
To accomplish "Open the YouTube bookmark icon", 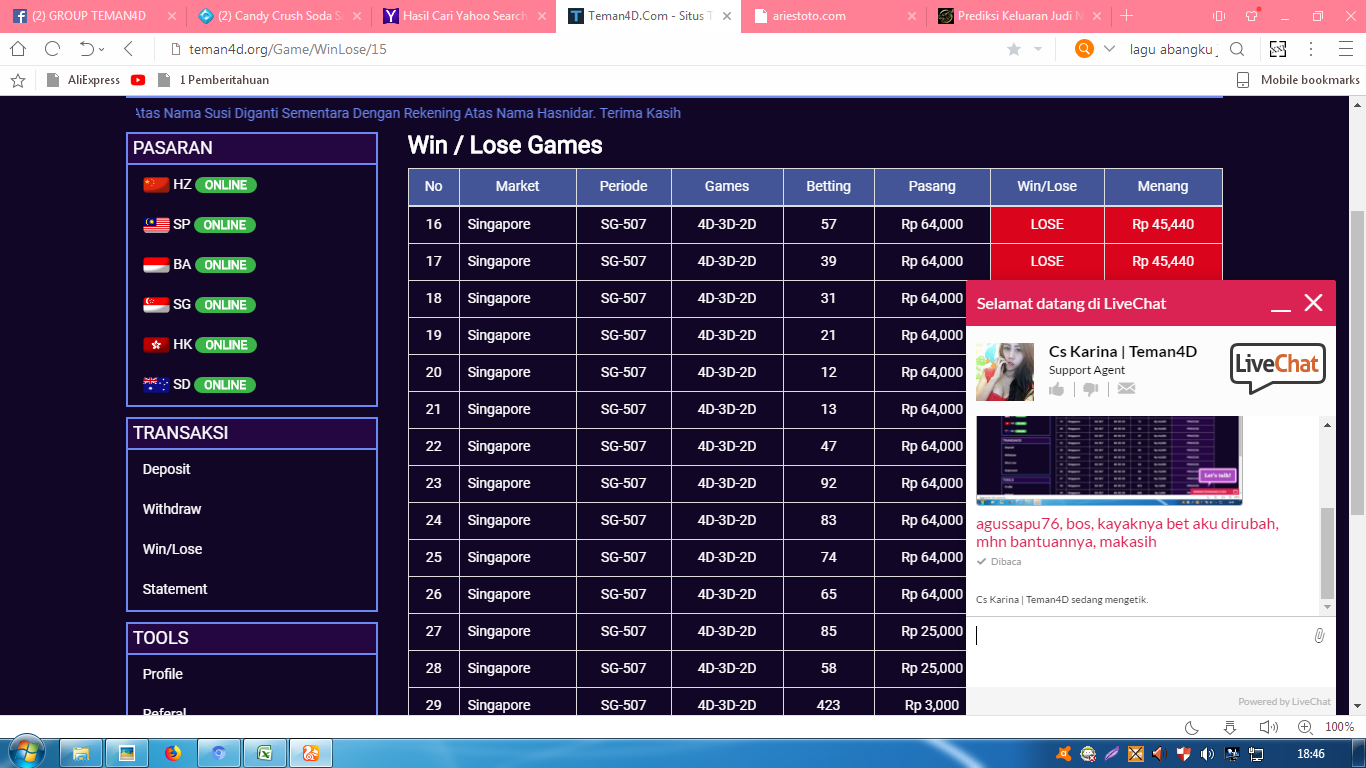I will pos(138,80).
